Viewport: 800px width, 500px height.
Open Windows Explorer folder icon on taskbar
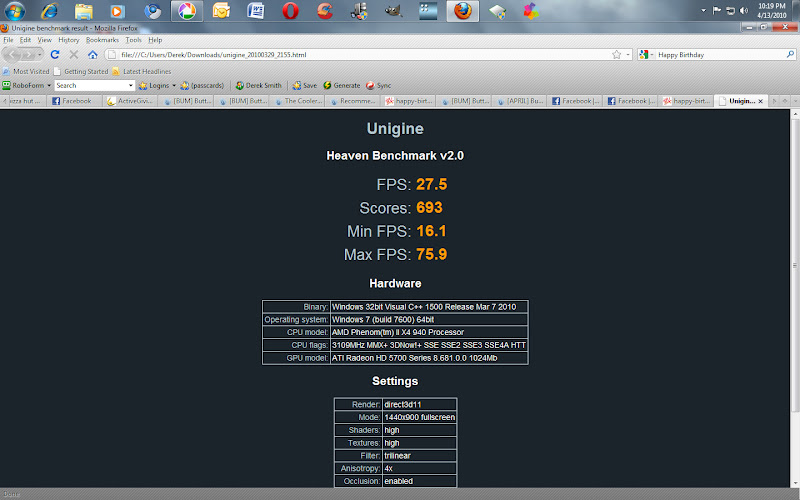(84, 11)
